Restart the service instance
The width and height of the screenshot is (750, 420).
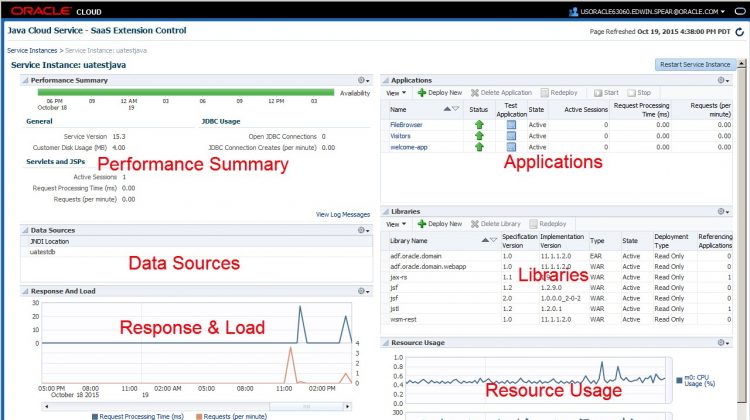coord(695,65)
